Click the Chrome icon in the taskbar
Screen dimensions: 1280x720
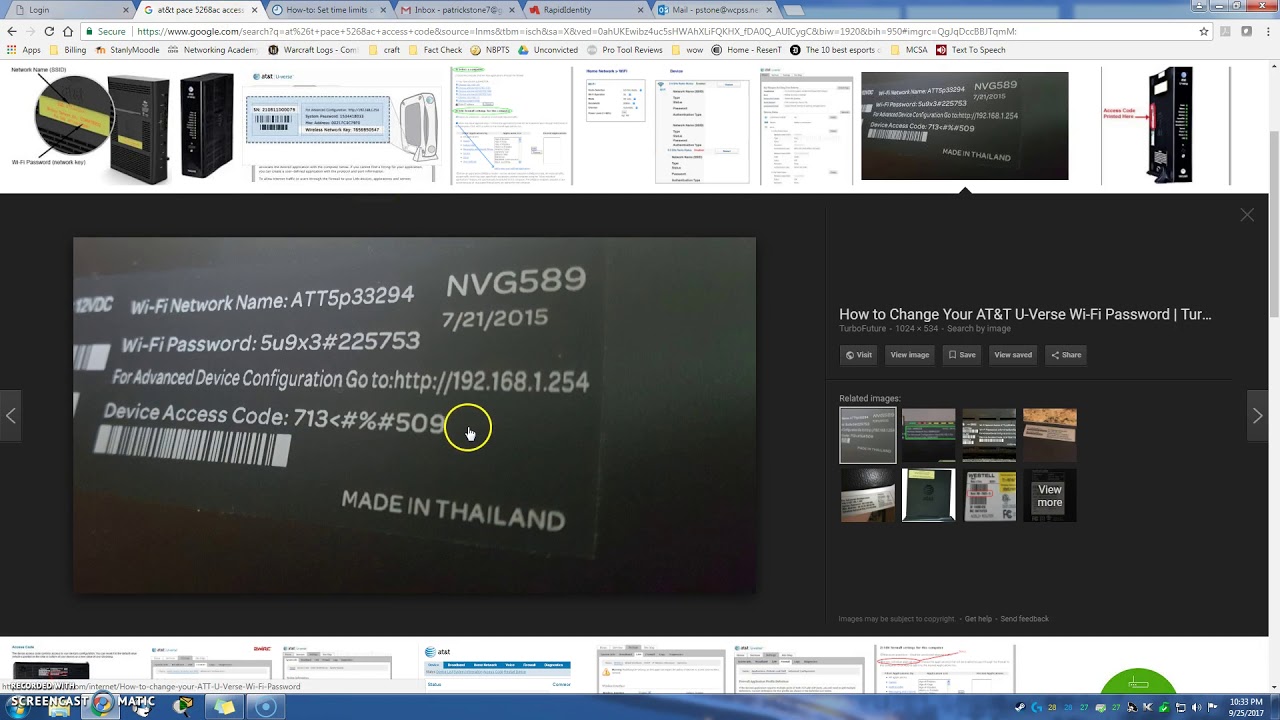click(x=102, y=705)
